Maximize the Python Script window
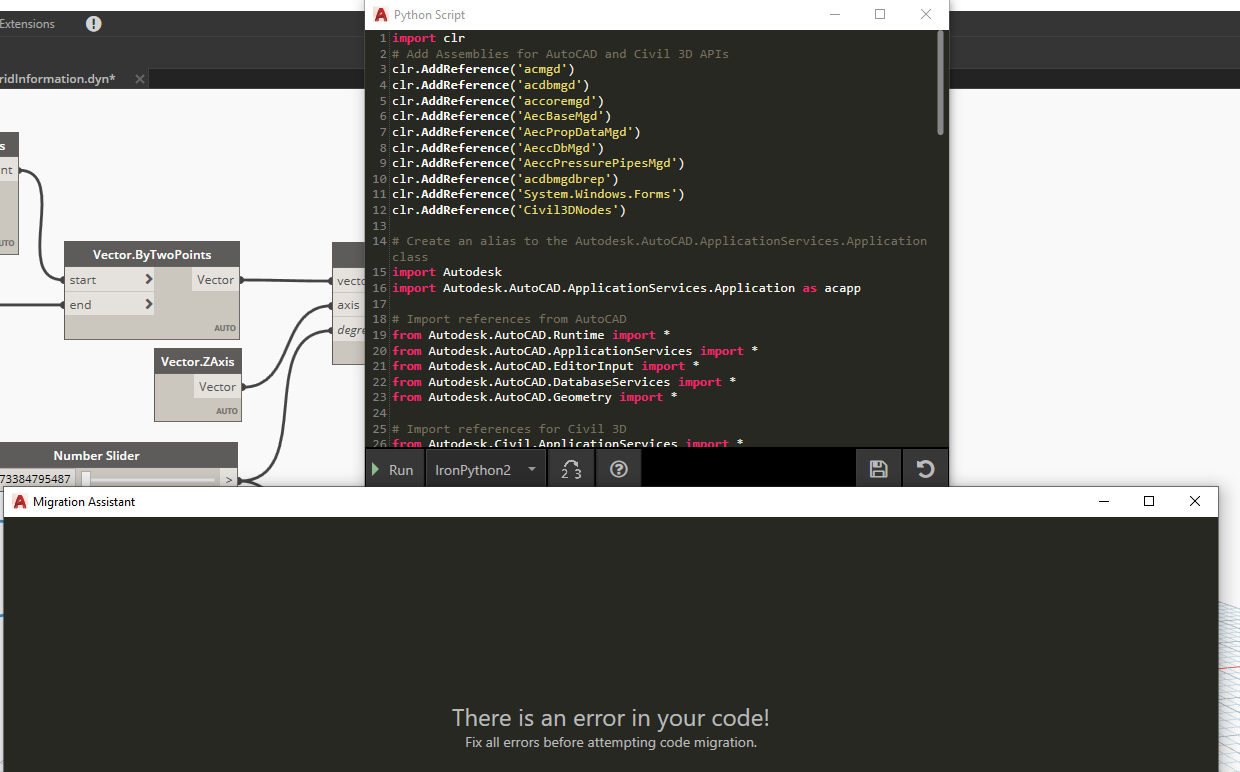Viewport: 1240px width, 772px height. pos(880,14)
